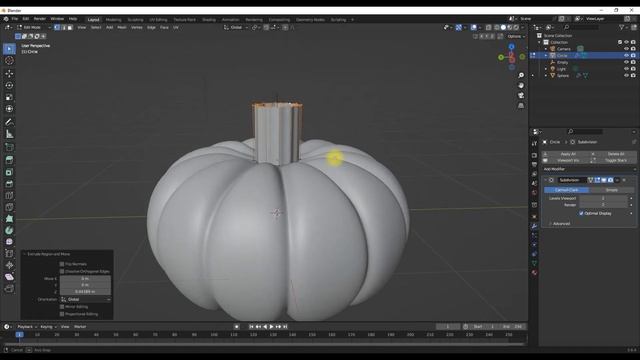Viewport: 640px width, 360px height.
Task: Select the Measure tool
Action: tap(9, 134)
